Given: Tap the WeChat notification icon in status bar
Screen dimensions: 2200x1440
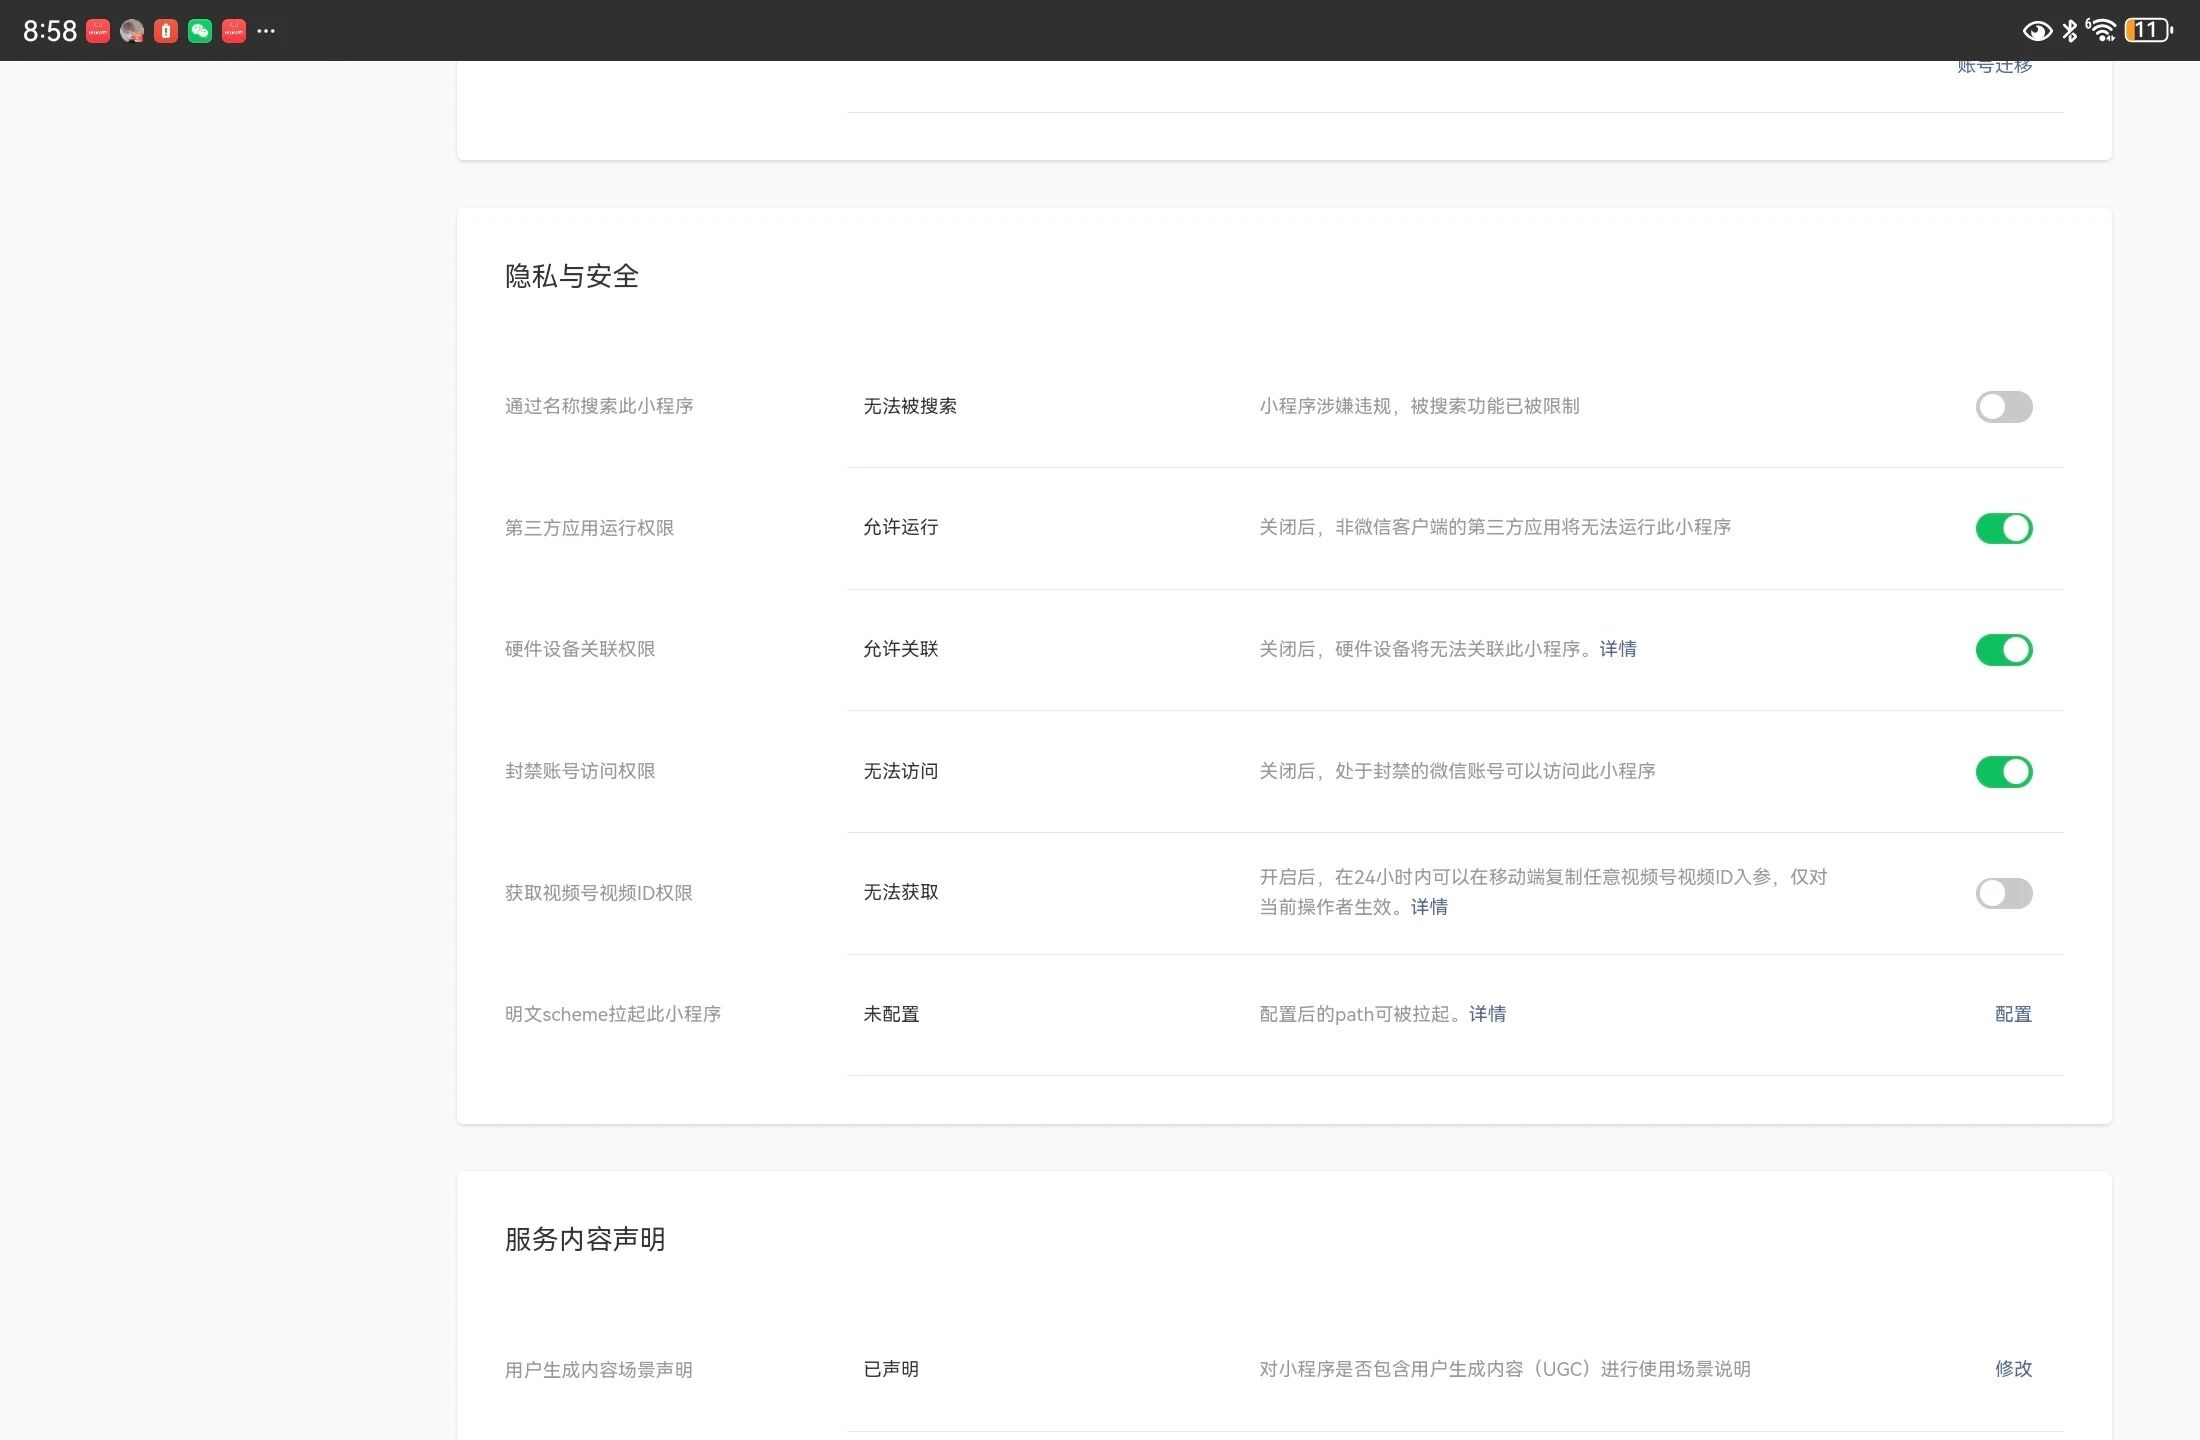Looking at the screenshot, I should coord(200,31).
